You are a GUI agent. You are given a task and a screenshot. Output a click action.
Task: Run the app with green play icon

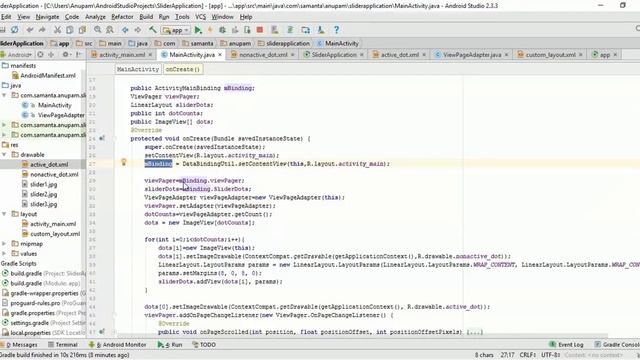[x=198, y=30]
